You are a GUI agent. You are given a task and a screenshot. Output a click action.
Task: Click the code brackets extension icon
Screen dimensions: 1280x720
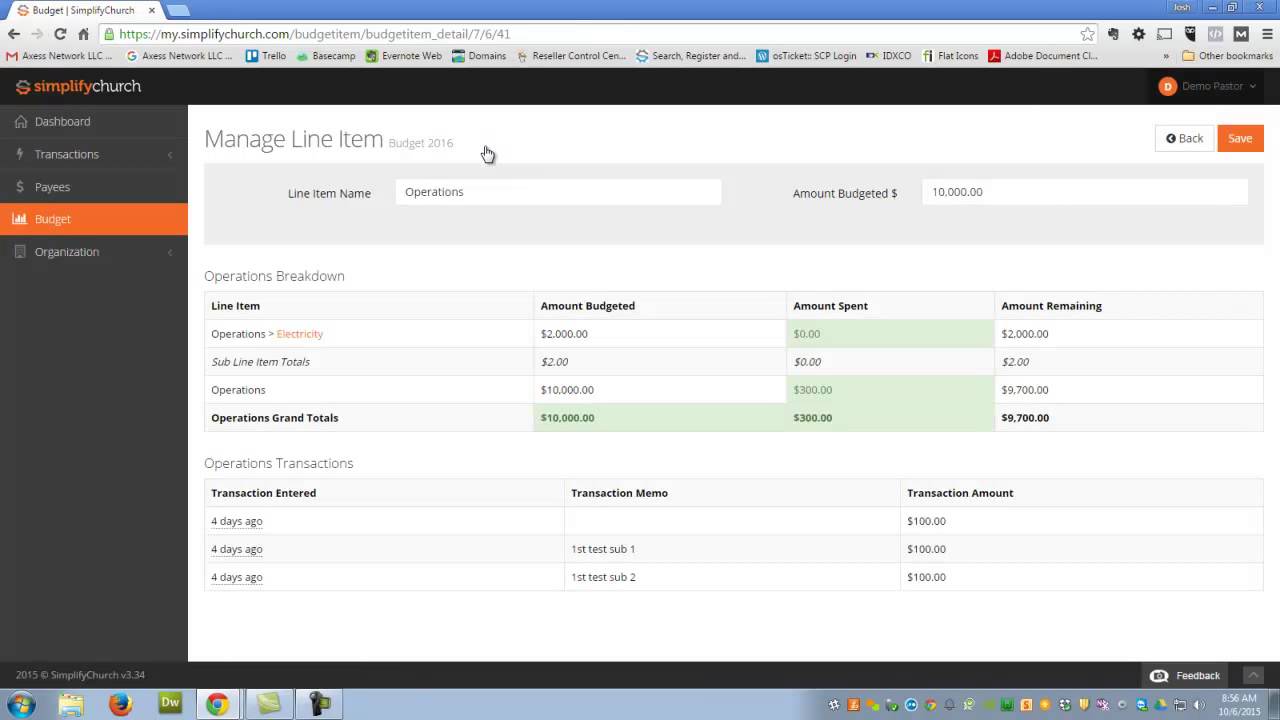[1215, 34]
